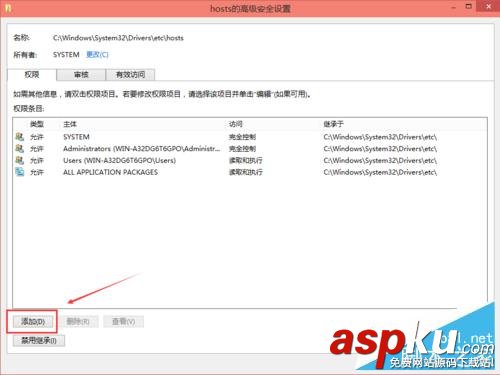Screen dimensions: 500x375
Task: Click the 更改(C) owner link
Action: tap(97, 55)
